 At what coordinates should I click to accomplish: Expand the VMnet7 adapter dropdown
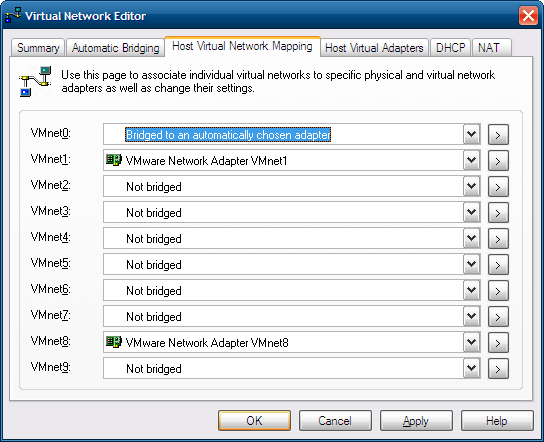(471, 316)
